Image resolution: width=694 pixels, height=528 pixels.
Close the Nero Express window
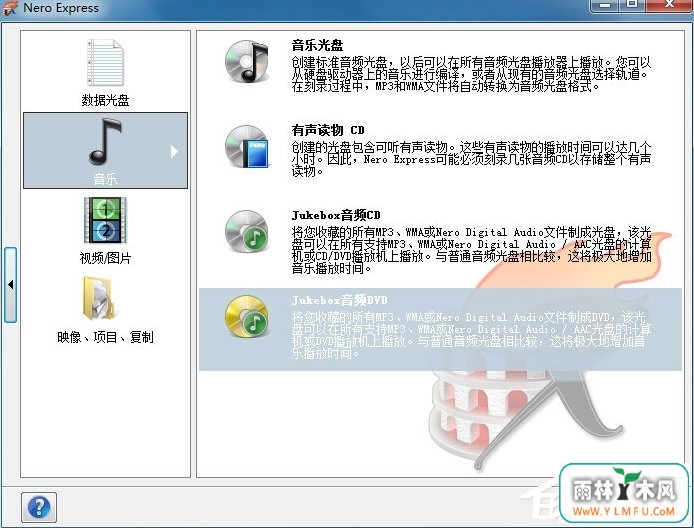click(x=669, y=5)
